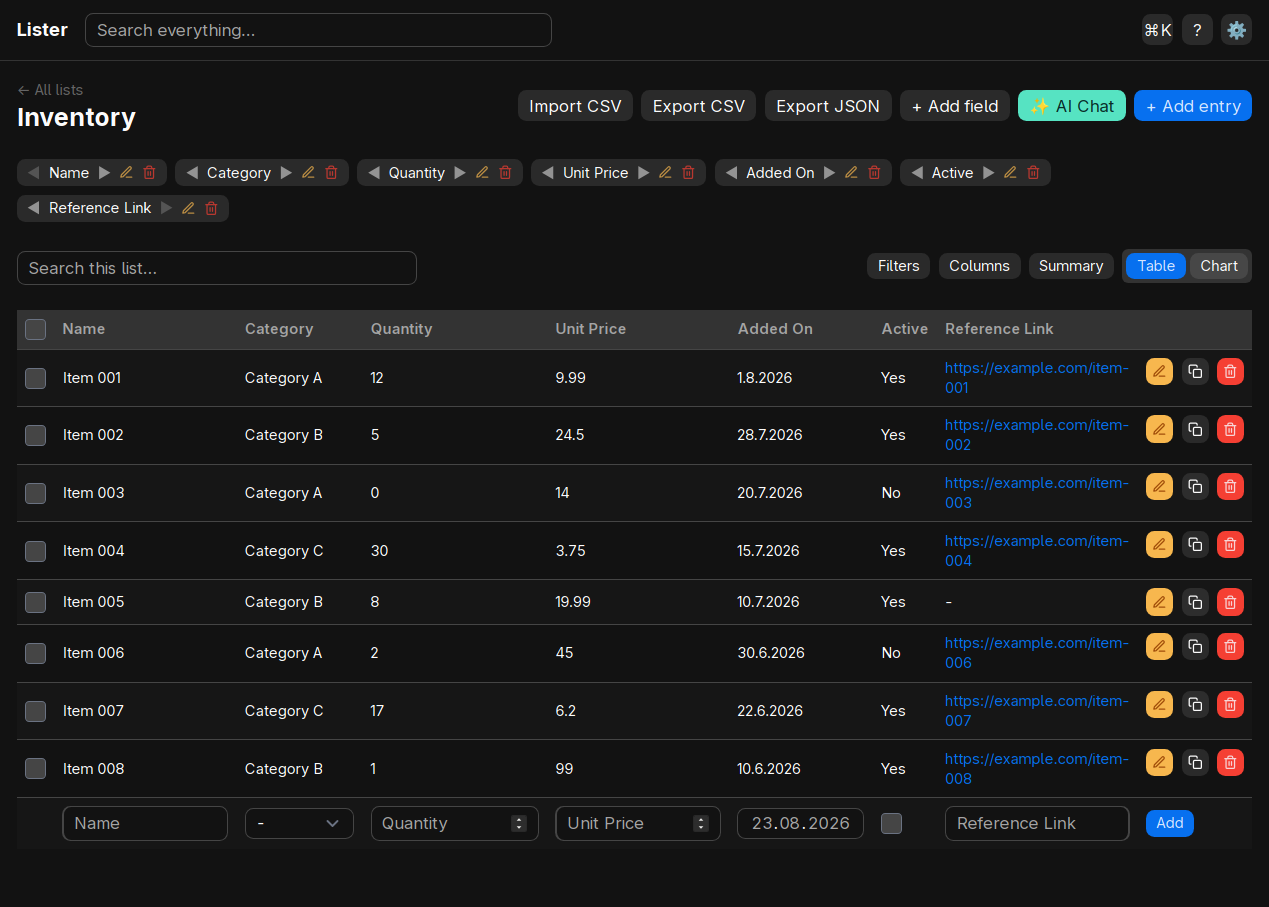Select the Item 007 row checkbox

(x=36, y=711)
